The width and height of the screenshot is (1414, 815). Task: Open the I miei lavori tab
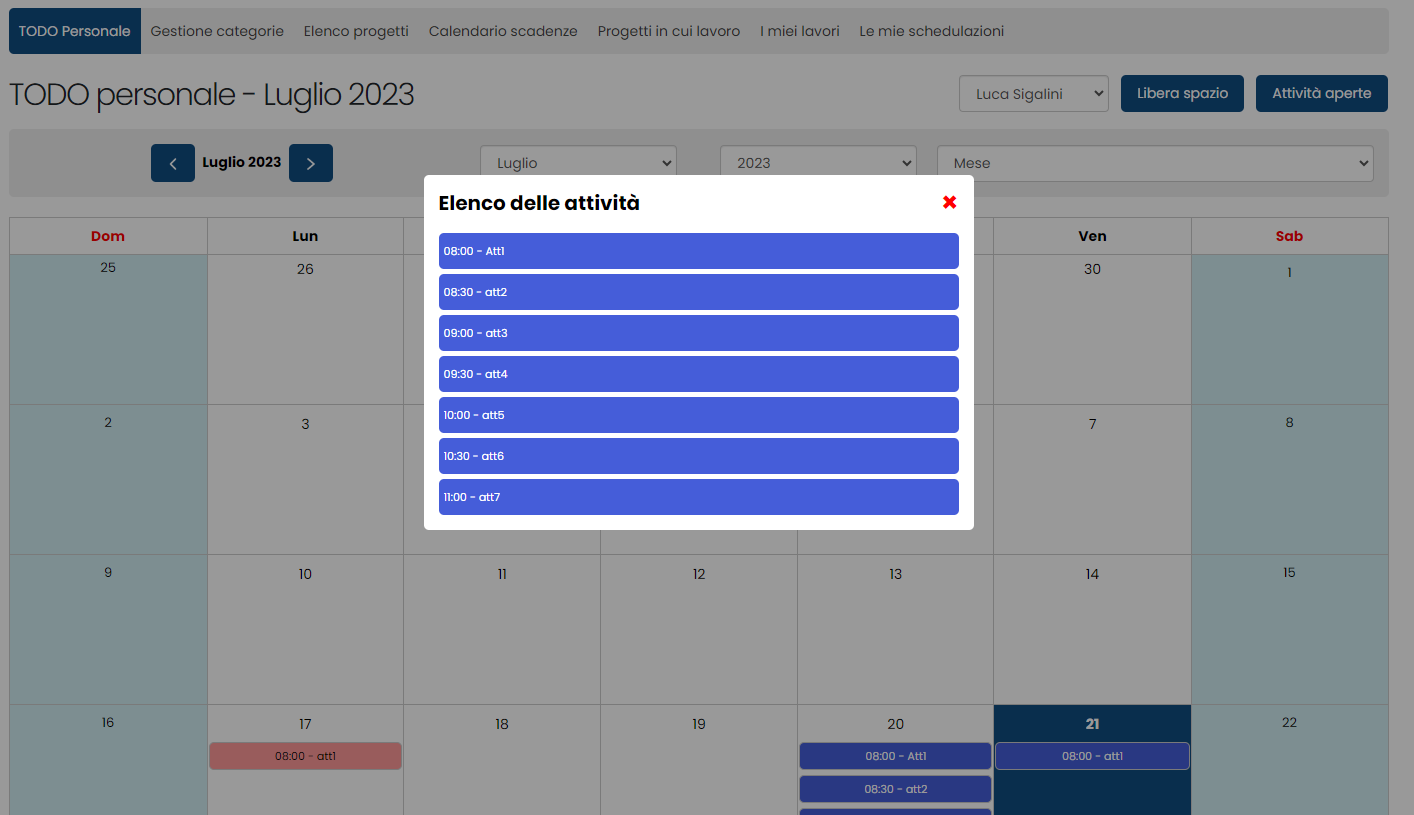point(799,31)
